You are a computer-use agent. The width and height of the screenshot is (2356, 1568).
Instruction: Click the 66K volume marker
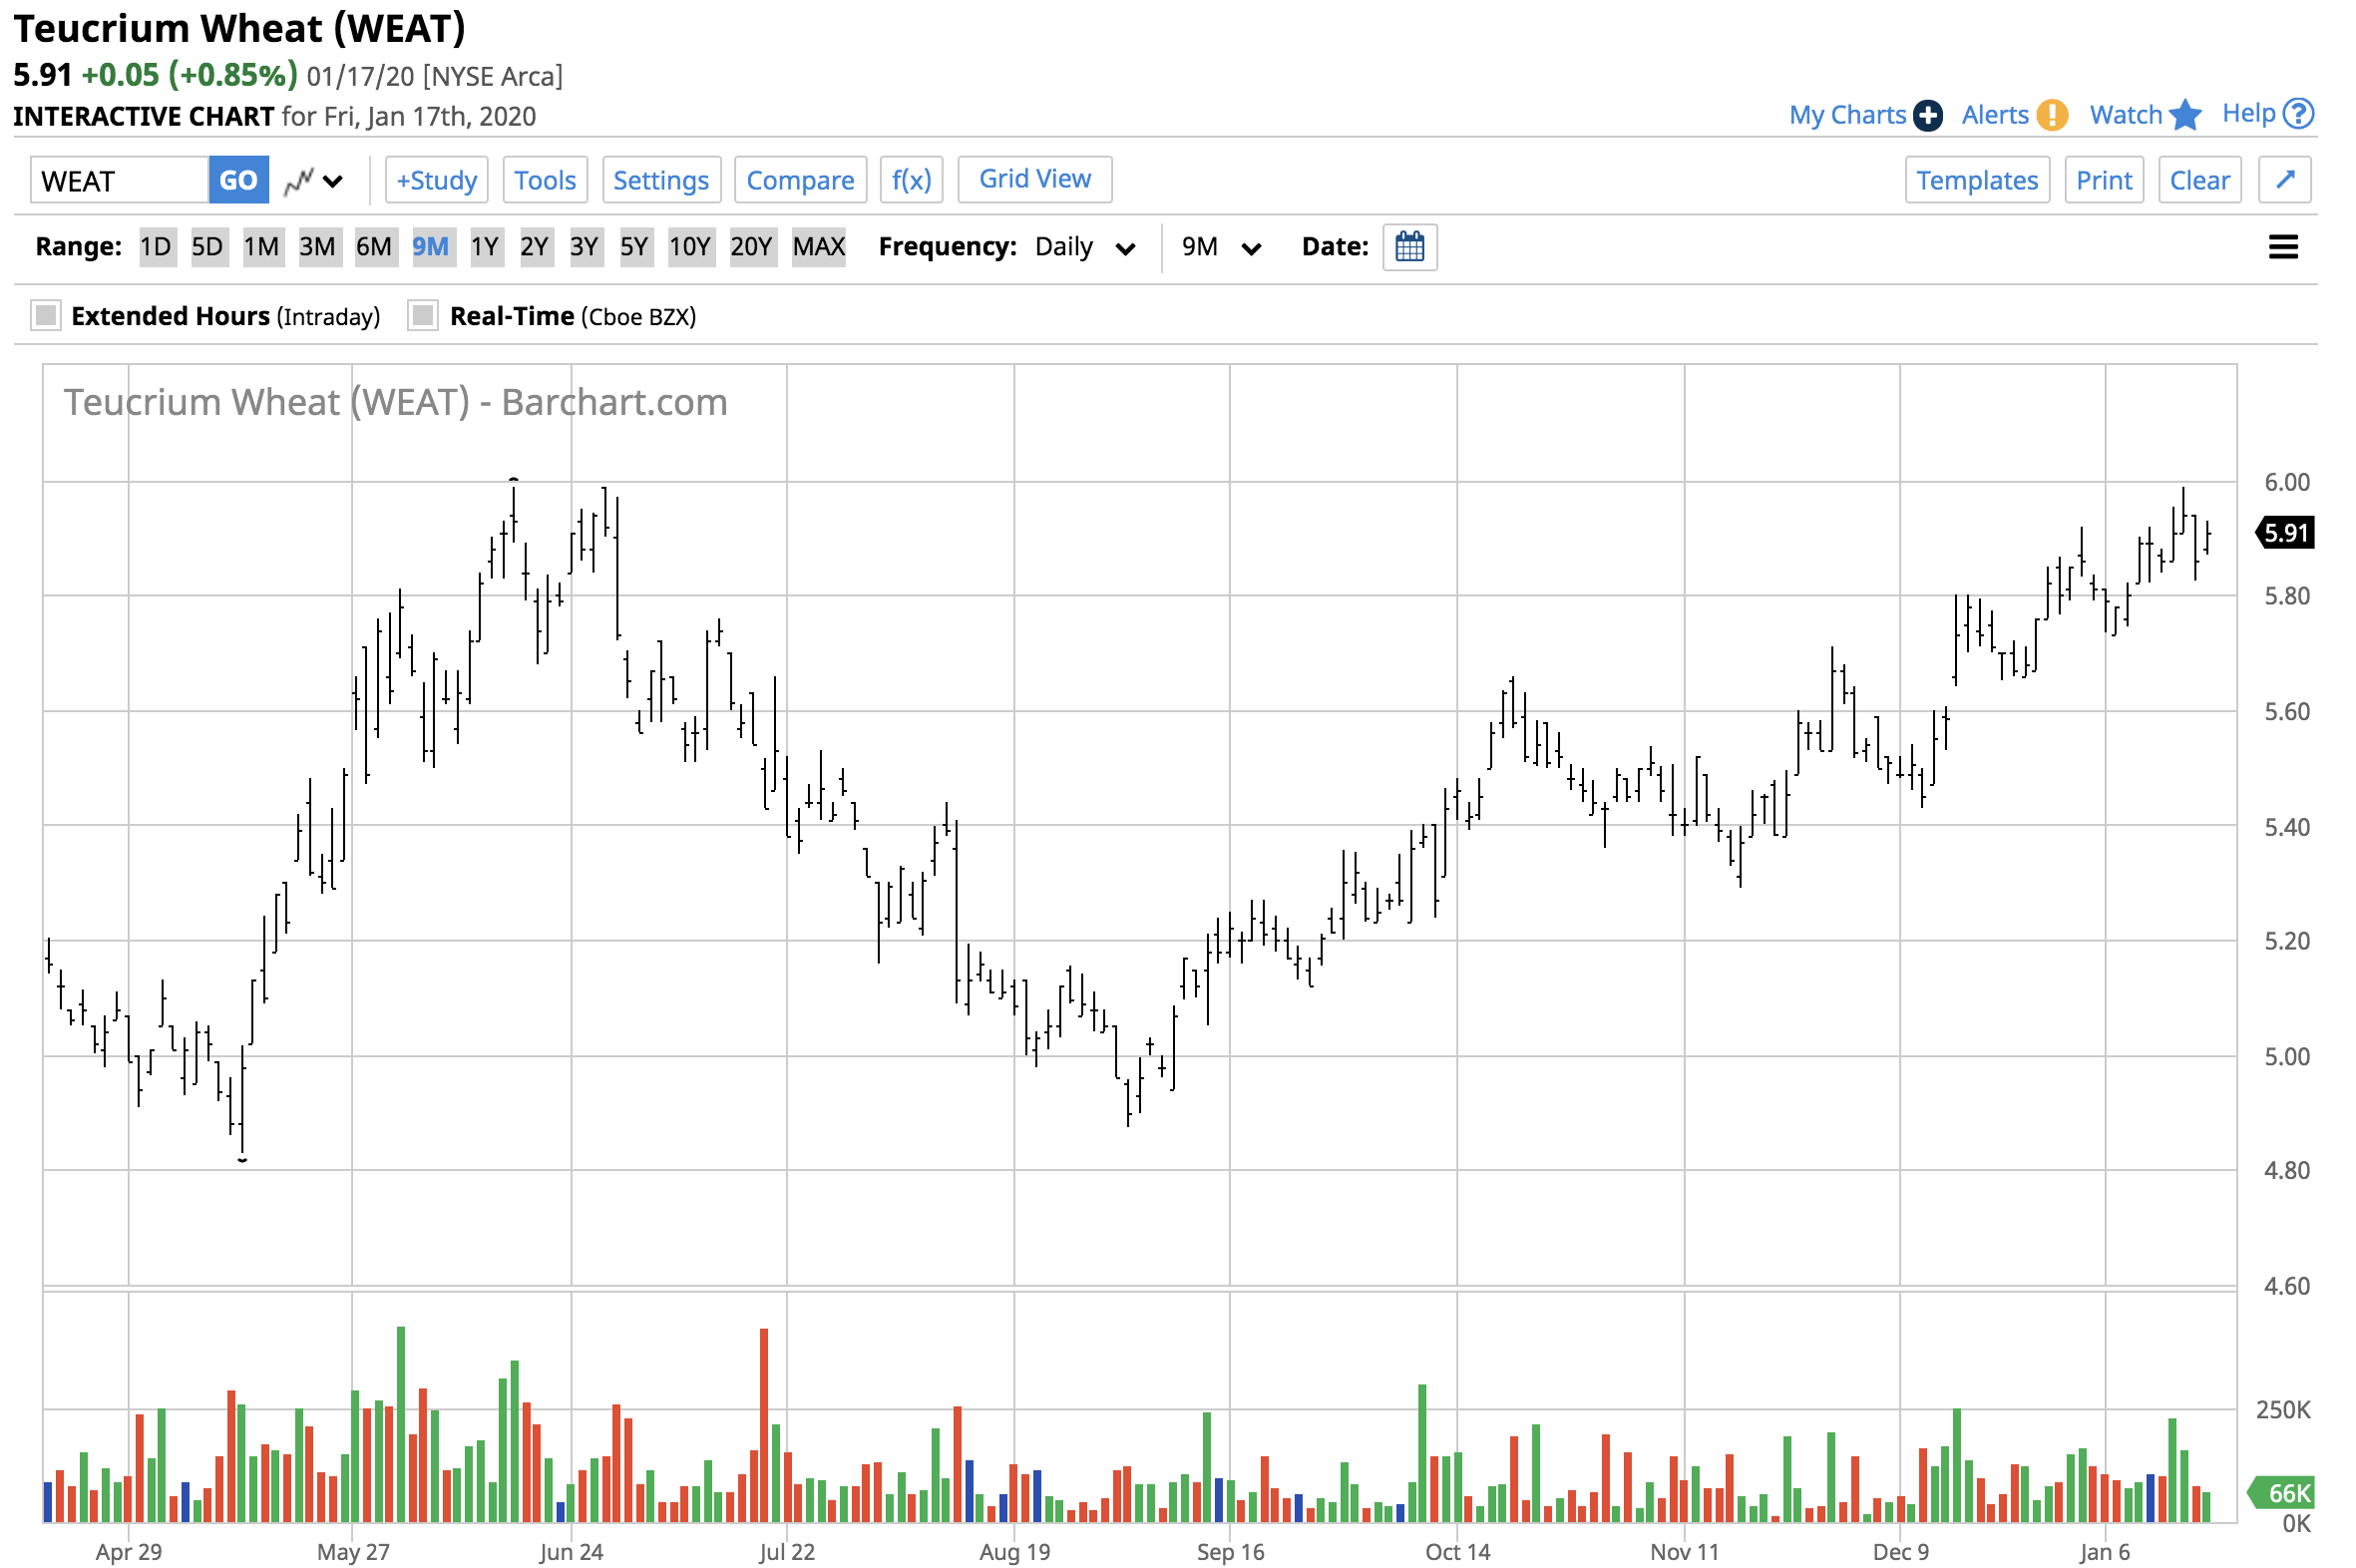[2281, 1493]
